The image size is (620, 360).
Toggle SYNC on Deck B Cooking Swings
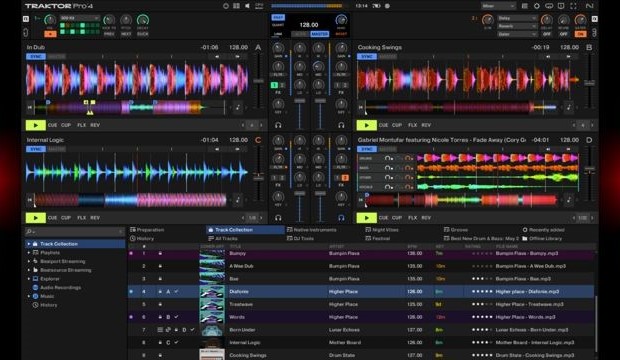coord(367,57)
